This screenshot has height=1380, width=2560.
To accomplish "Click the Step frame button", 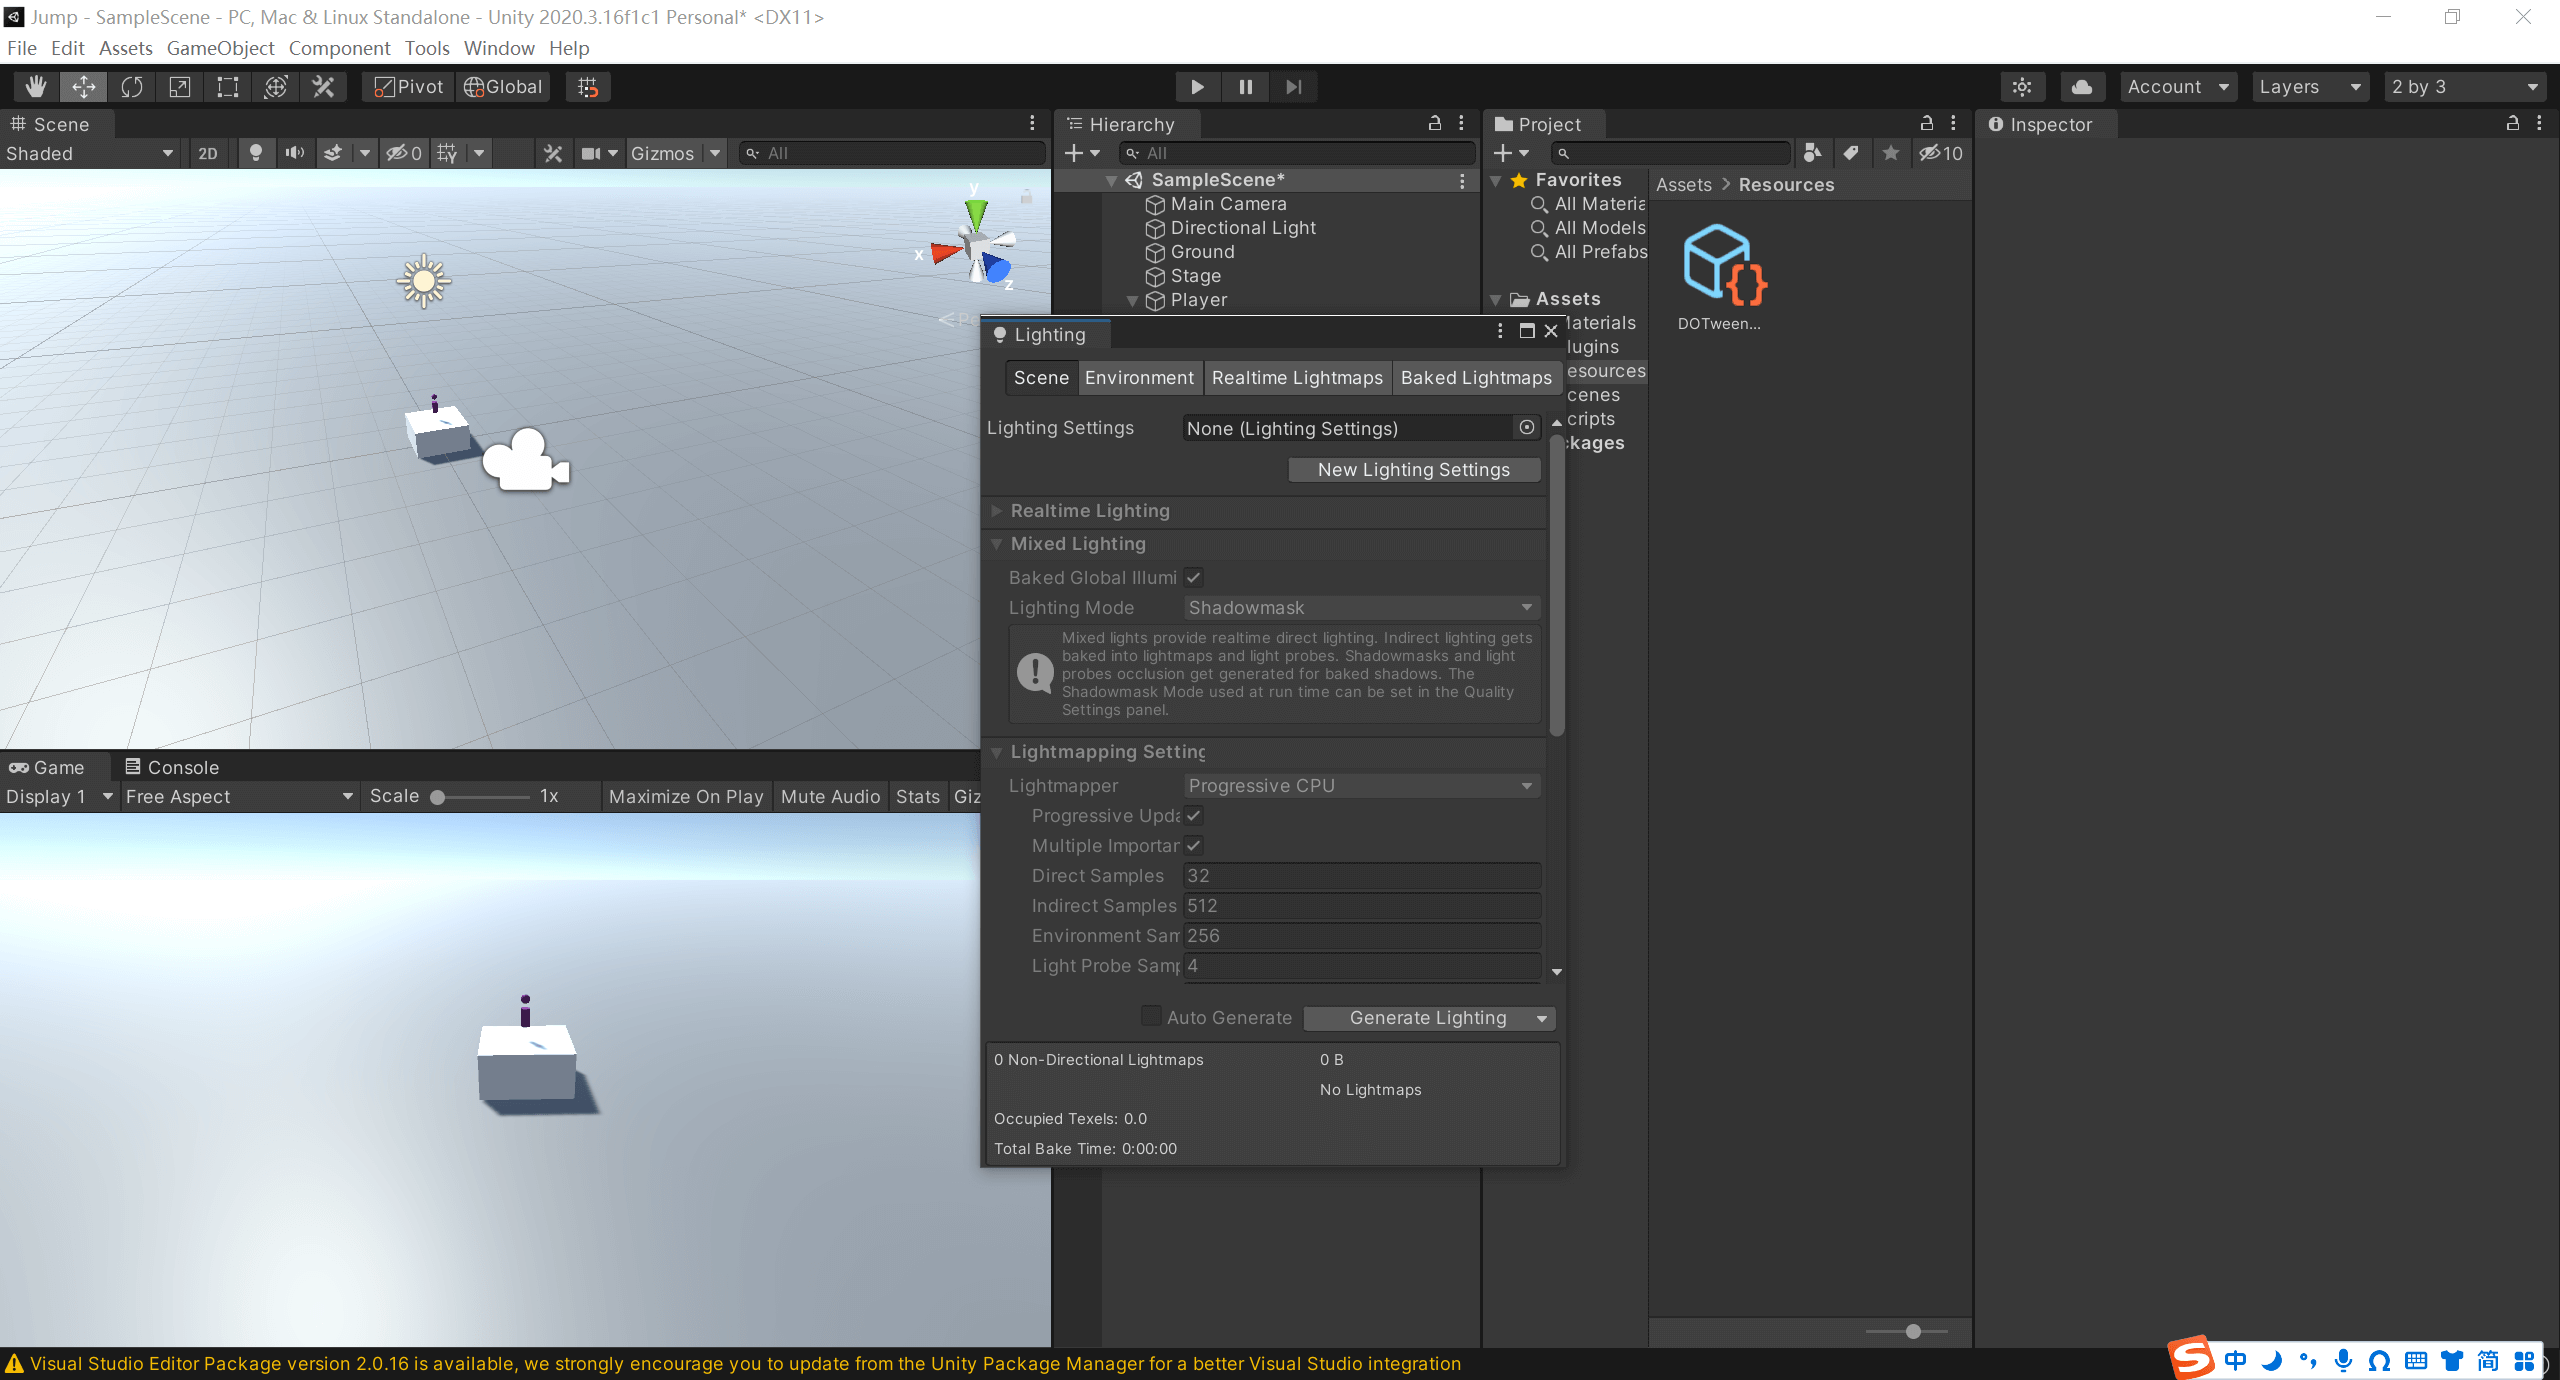I will click(x=1293, y=87).
